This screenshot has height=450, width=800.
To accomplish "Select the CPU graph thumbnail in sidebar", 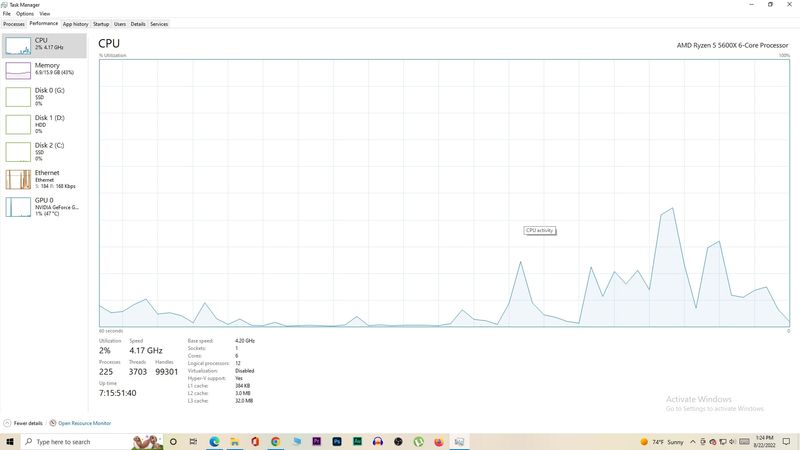I will point(18,46).
